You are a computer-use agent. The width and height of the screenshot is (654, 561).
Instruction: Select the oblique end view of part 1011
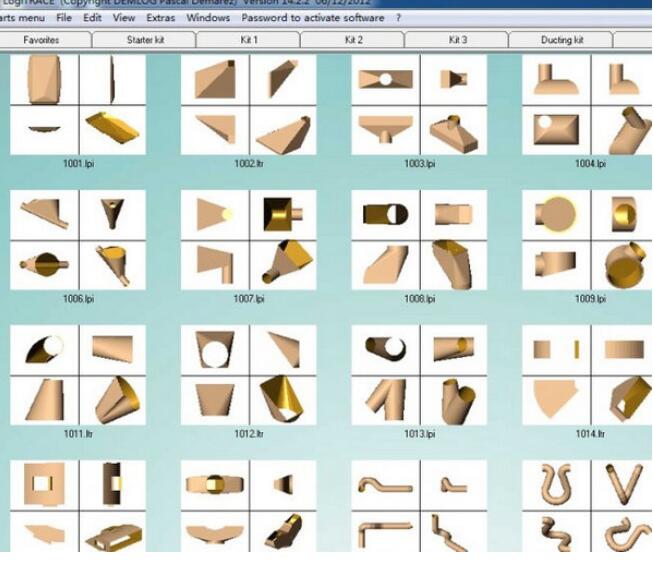pyautogui.click(x=44, y=350)
